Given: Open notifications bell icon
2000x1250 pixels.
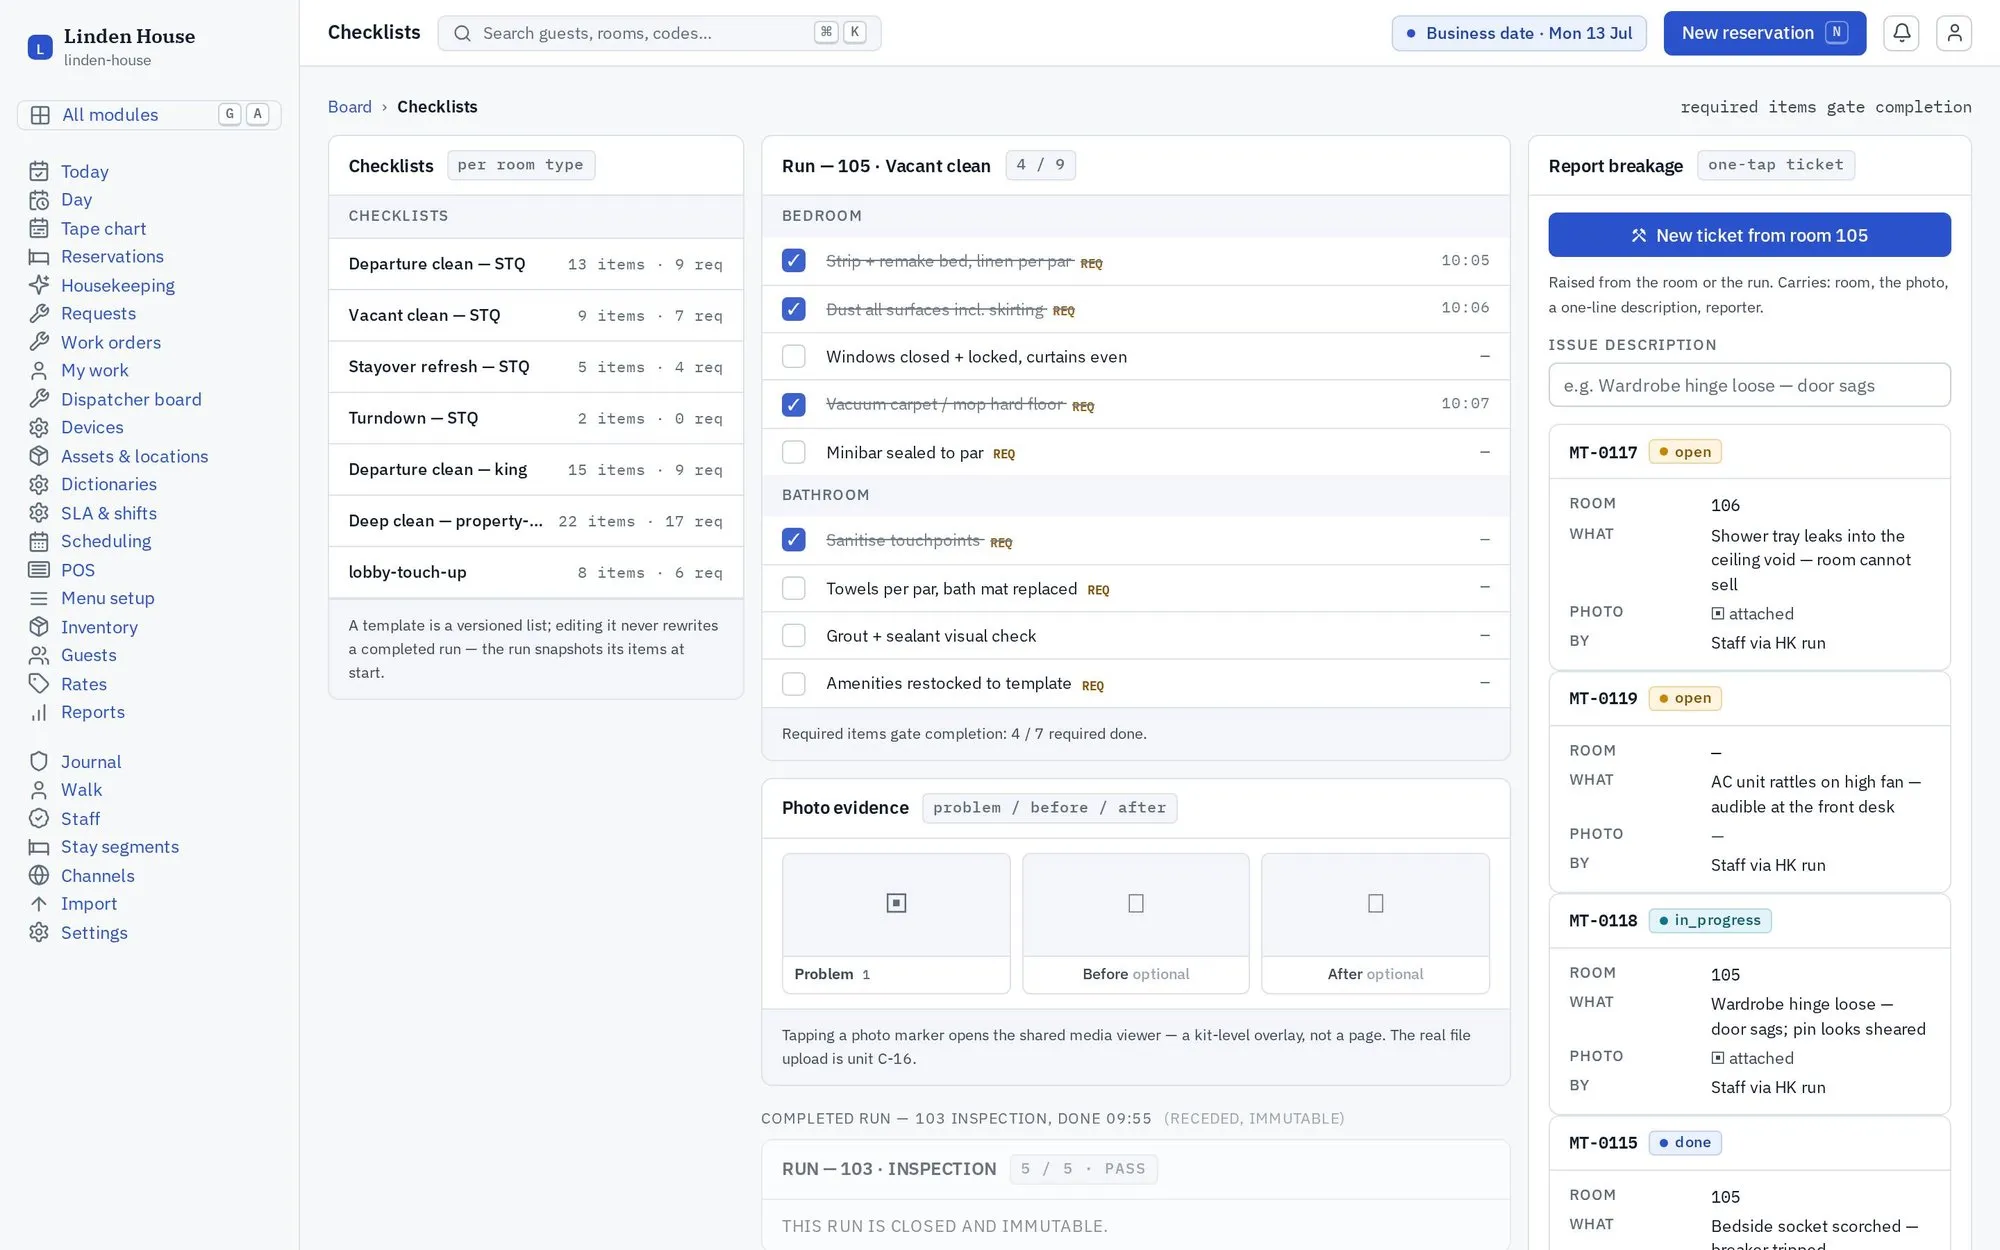Looking at the screenshot, I should pos(1901,33).
